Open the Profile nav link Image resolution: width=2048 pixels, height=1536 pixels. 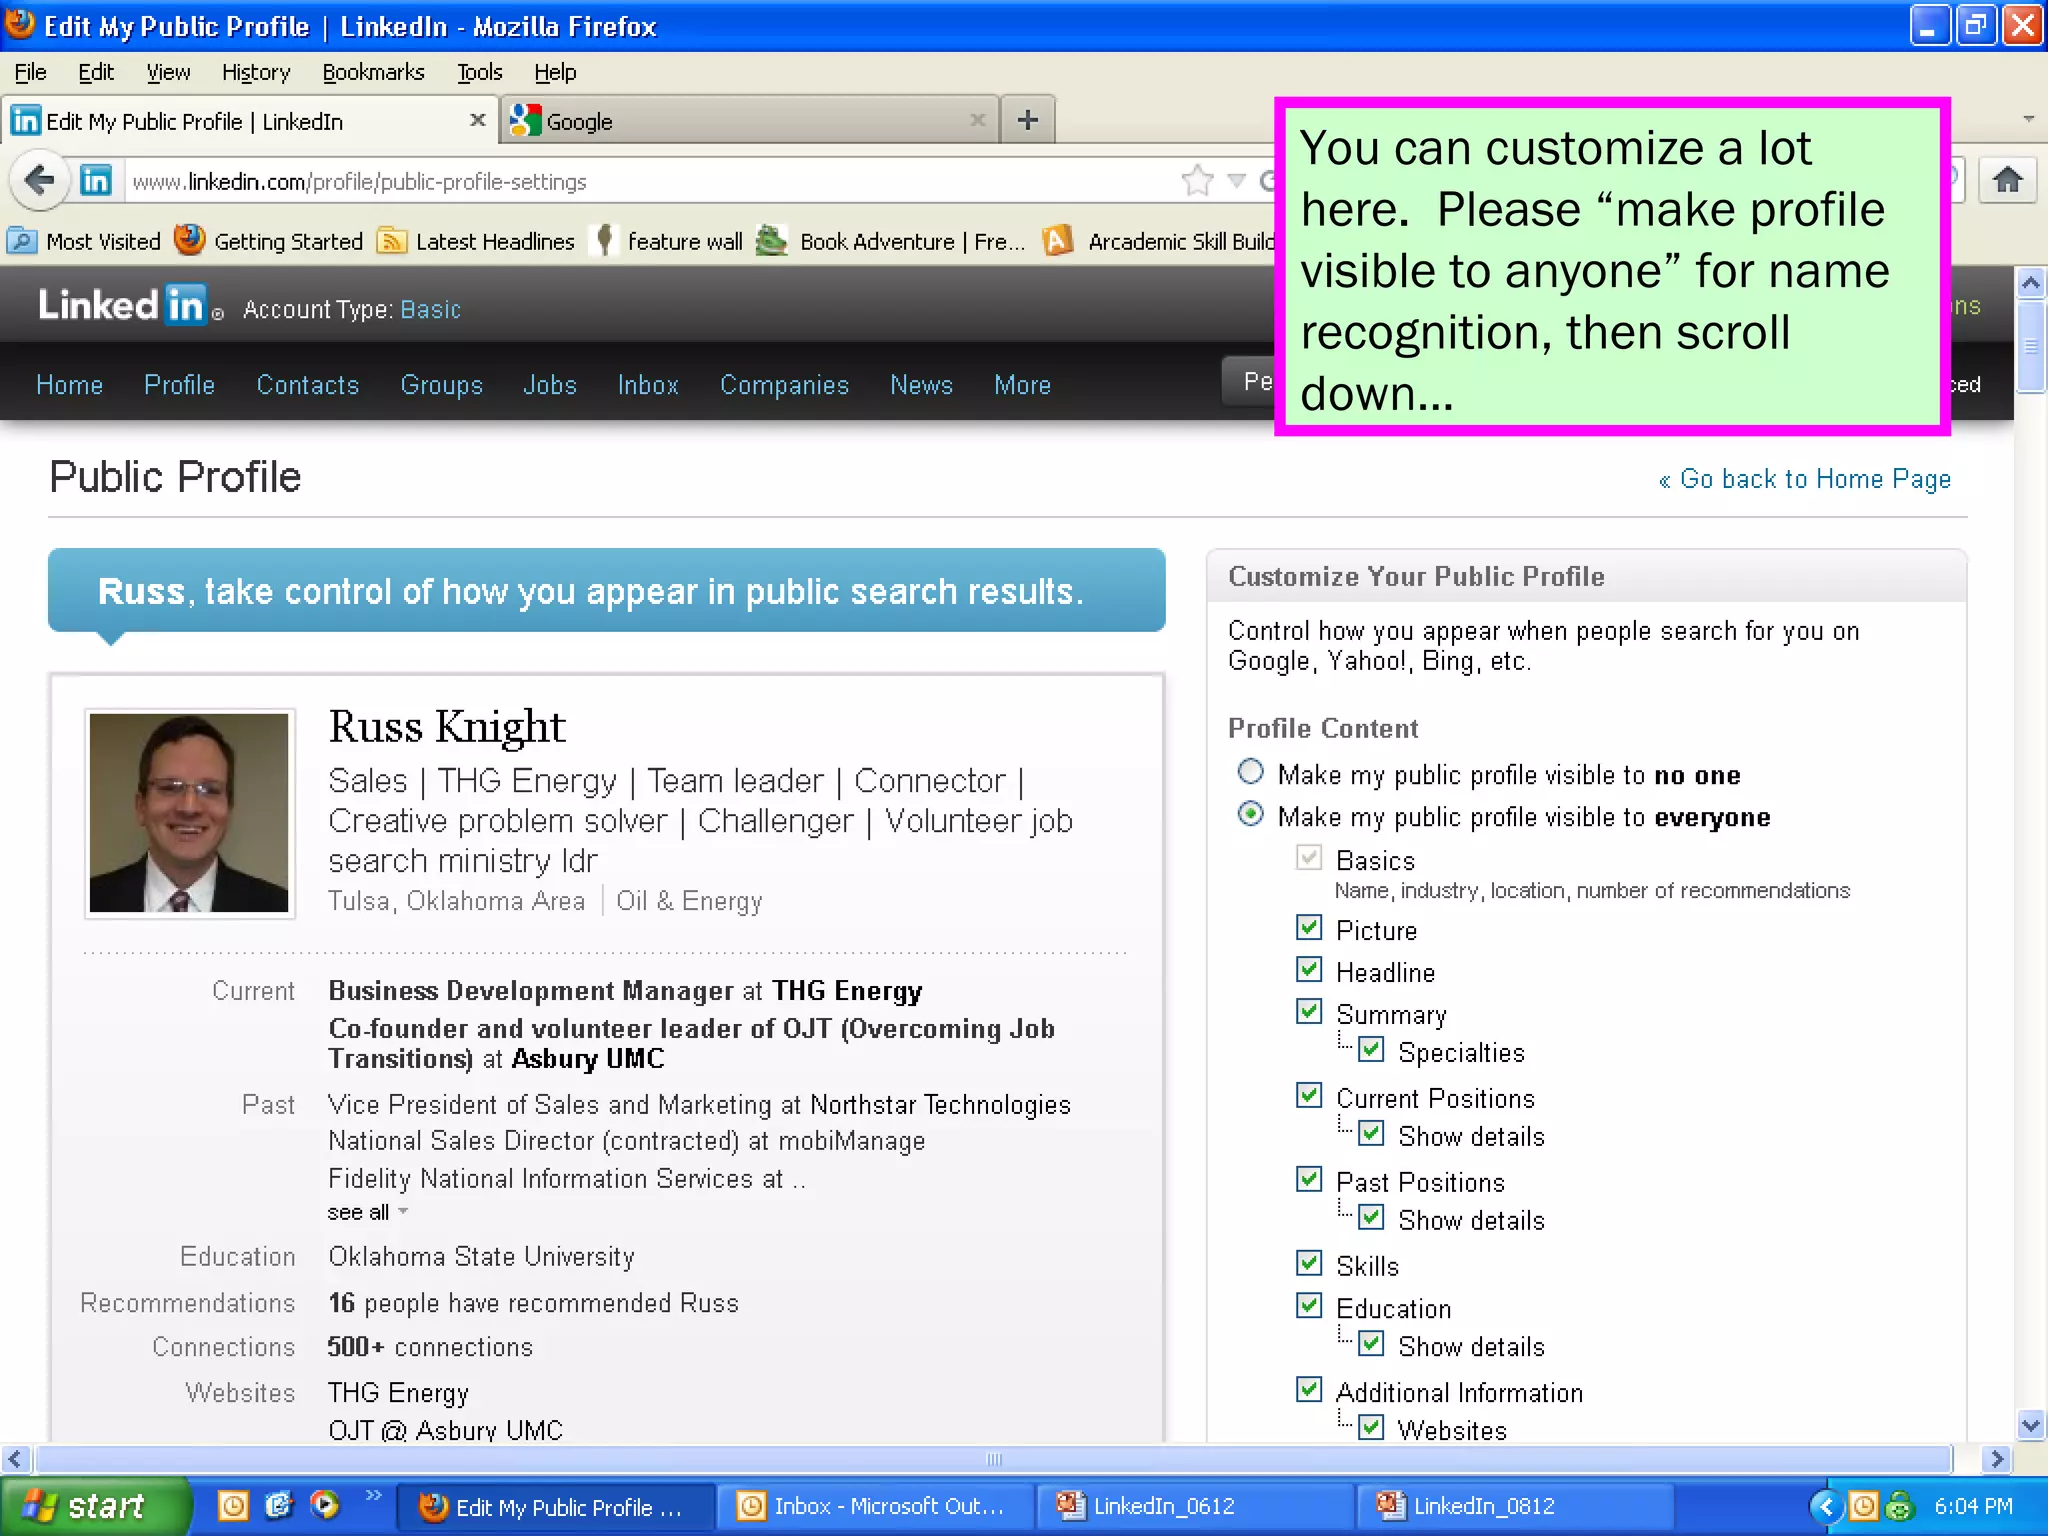click(x=179, y=385)
